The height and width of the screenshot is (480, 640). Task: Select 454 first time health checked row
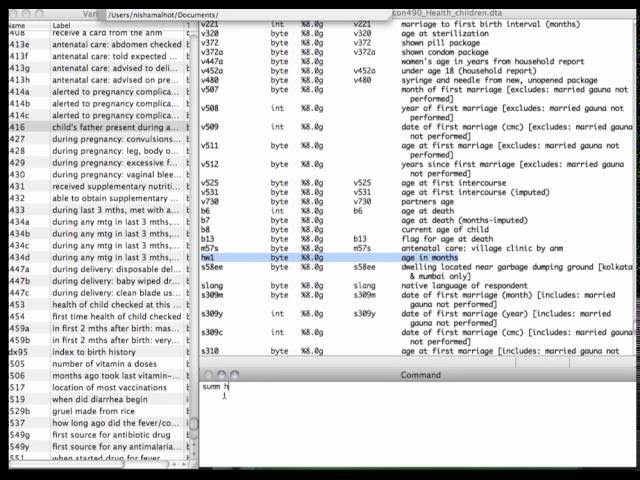[x=99, y=317]
